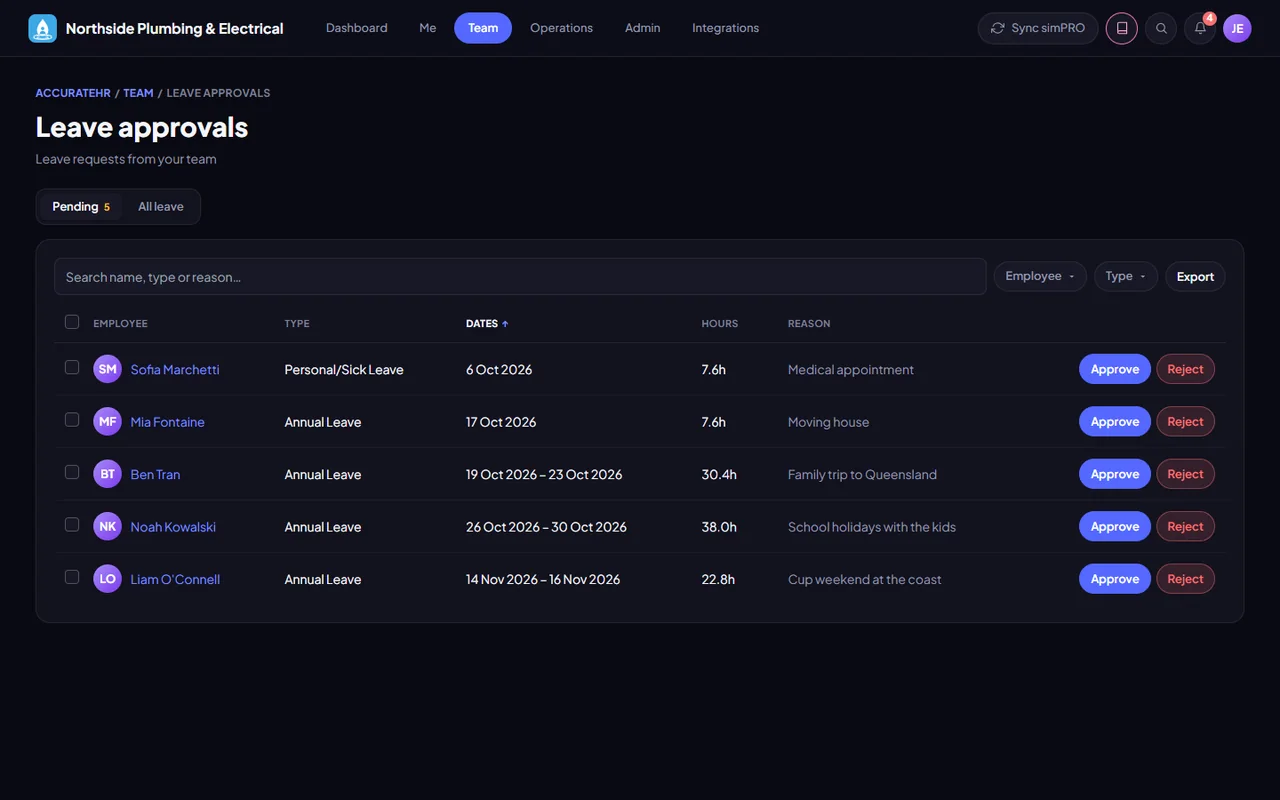Click Mia Fontaine's MF avatar
The width and height of the screenshot is (1280, 800).
click(107, 422)
